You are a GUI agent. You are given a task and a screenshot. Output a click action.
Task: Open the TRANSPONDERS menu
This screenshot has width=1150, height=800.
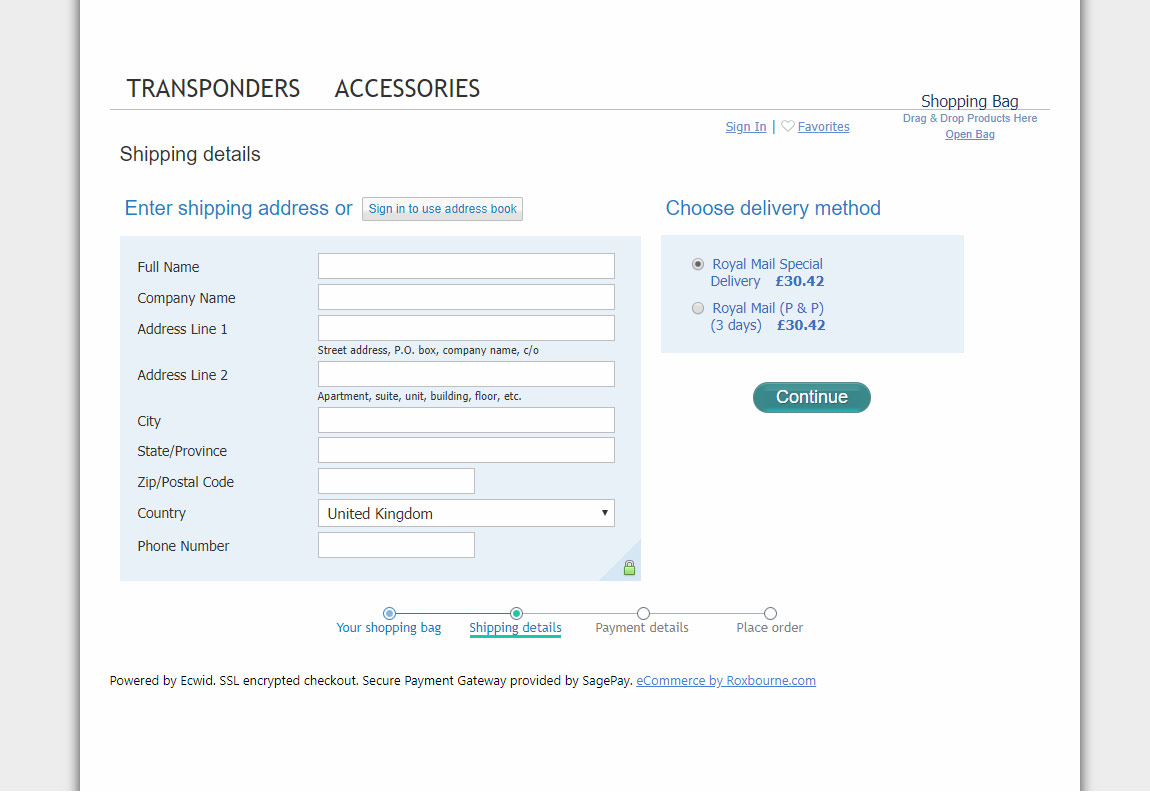(x=213, y=89)
